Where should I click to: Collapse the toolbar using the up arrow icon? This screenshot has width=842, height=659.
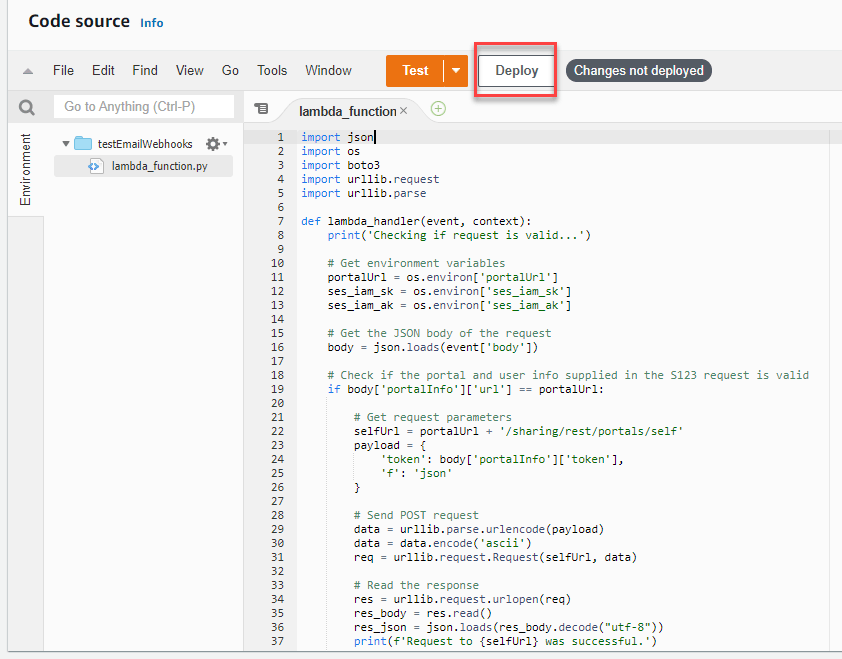[x=26, y=70]
